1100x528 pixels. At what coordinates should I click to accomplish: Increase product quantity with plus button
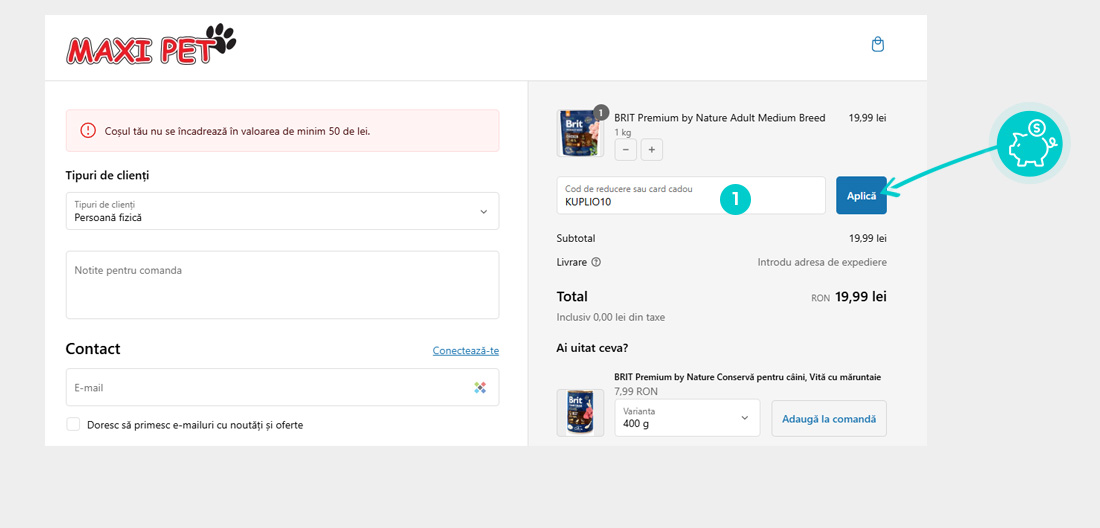pyautogui.click(x=651, y=150)
